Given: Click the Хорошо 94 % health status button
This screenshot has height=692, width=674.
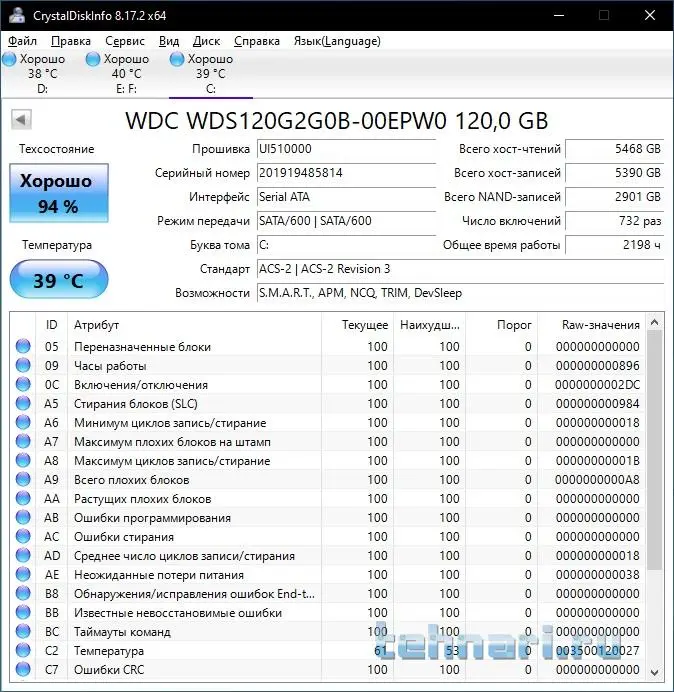Looking at the screenshot, I should 57,194.
